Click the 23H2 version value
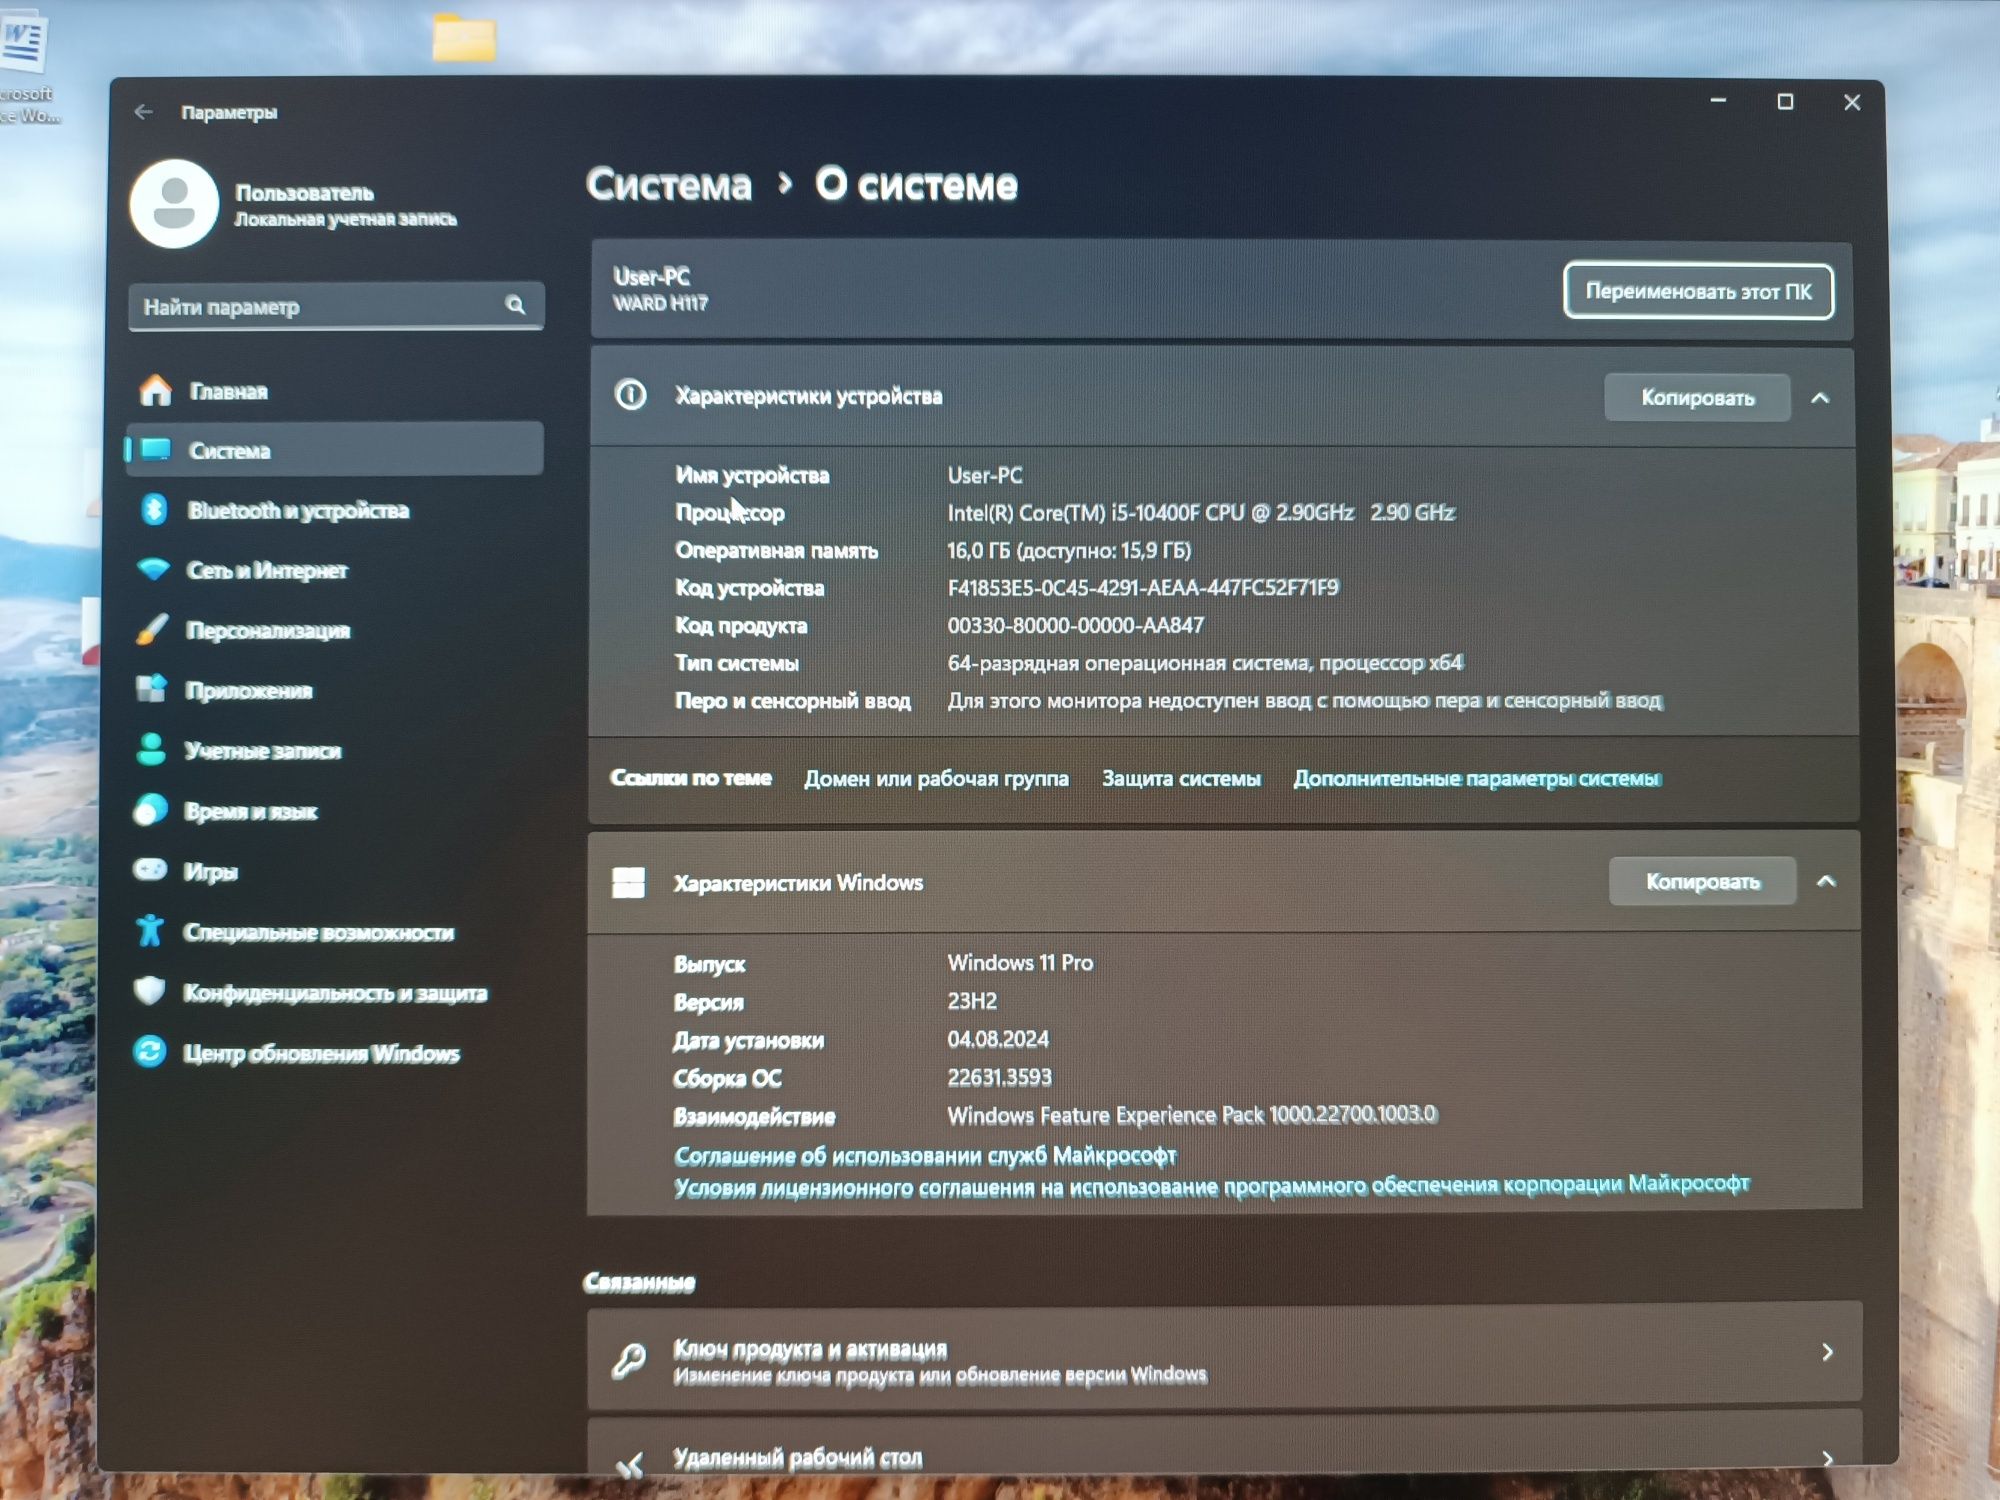 972,1000
